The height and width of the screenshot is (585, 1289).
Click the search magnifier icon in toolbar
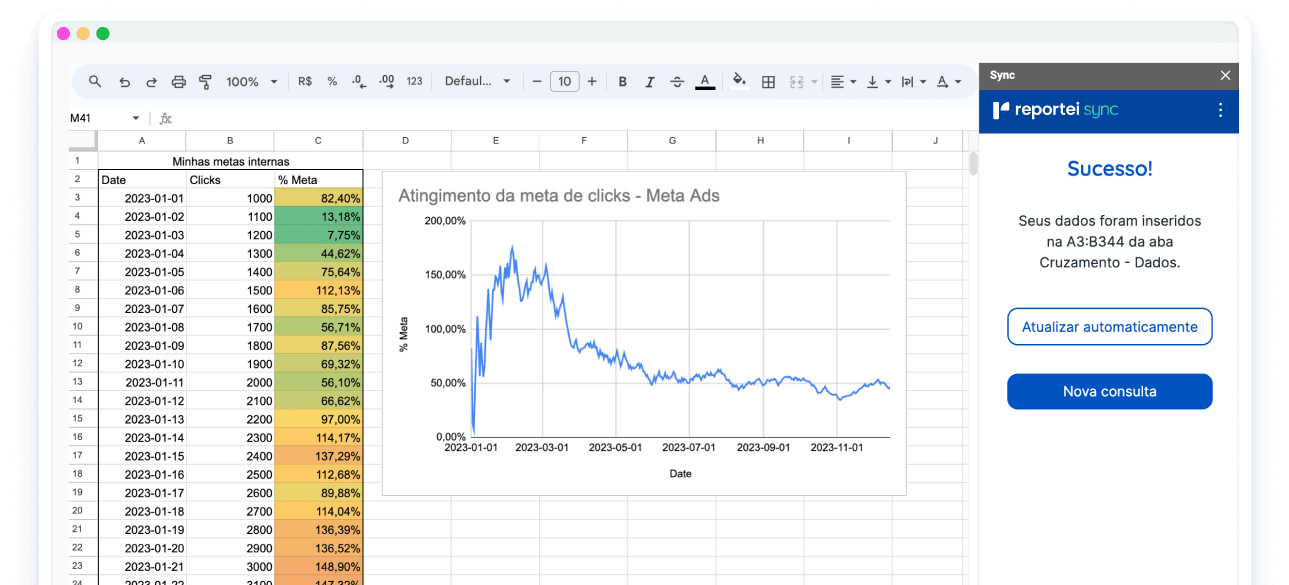(x=95, y=82)
